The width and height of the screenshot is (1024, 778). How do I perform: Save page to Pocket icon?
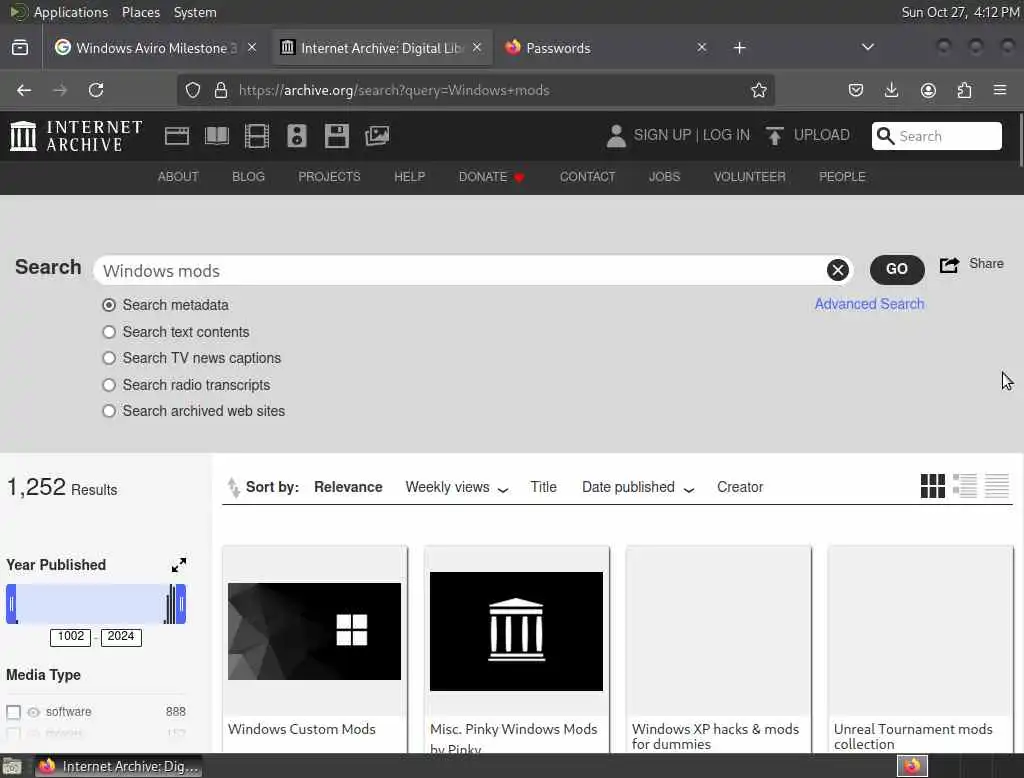click(856, 90)
